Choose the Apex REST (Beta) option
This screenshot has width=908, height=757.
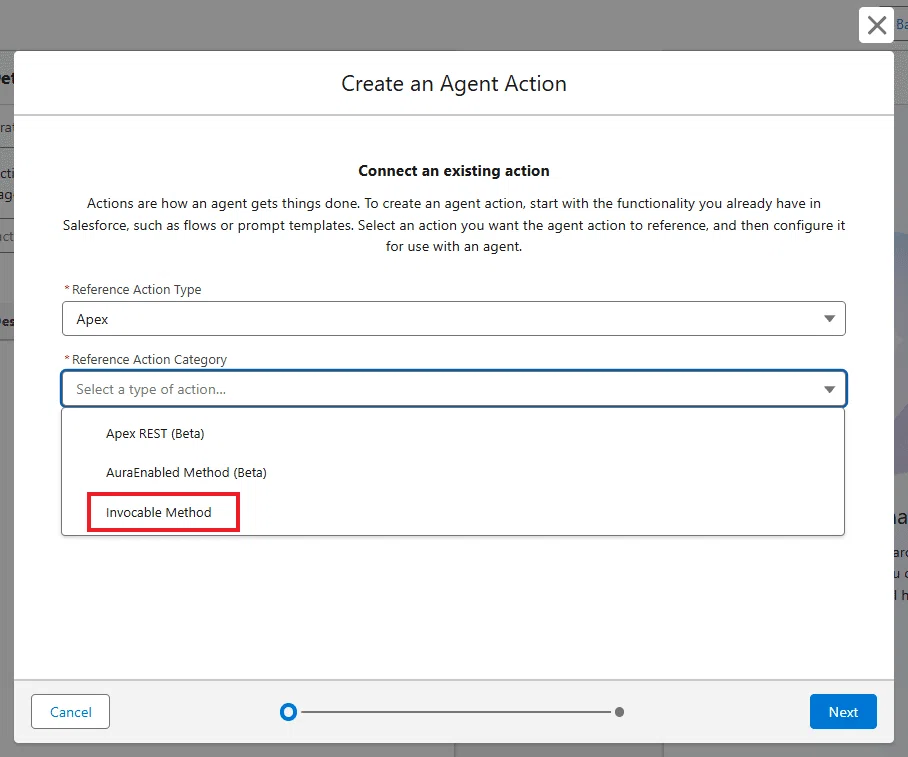point(155,433)
